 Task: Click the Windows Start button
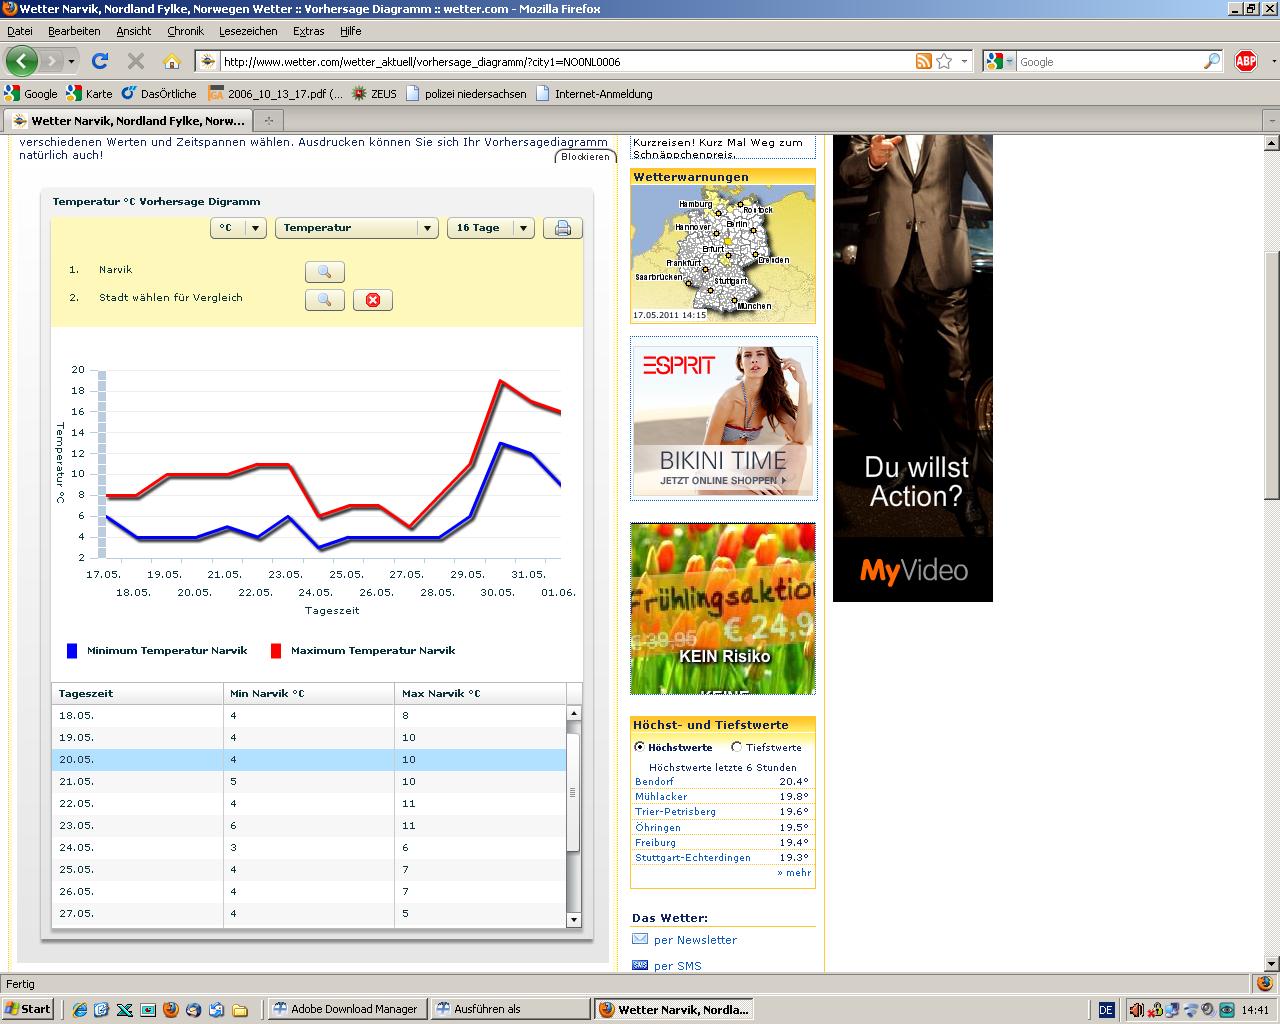tap(28, 1009)
